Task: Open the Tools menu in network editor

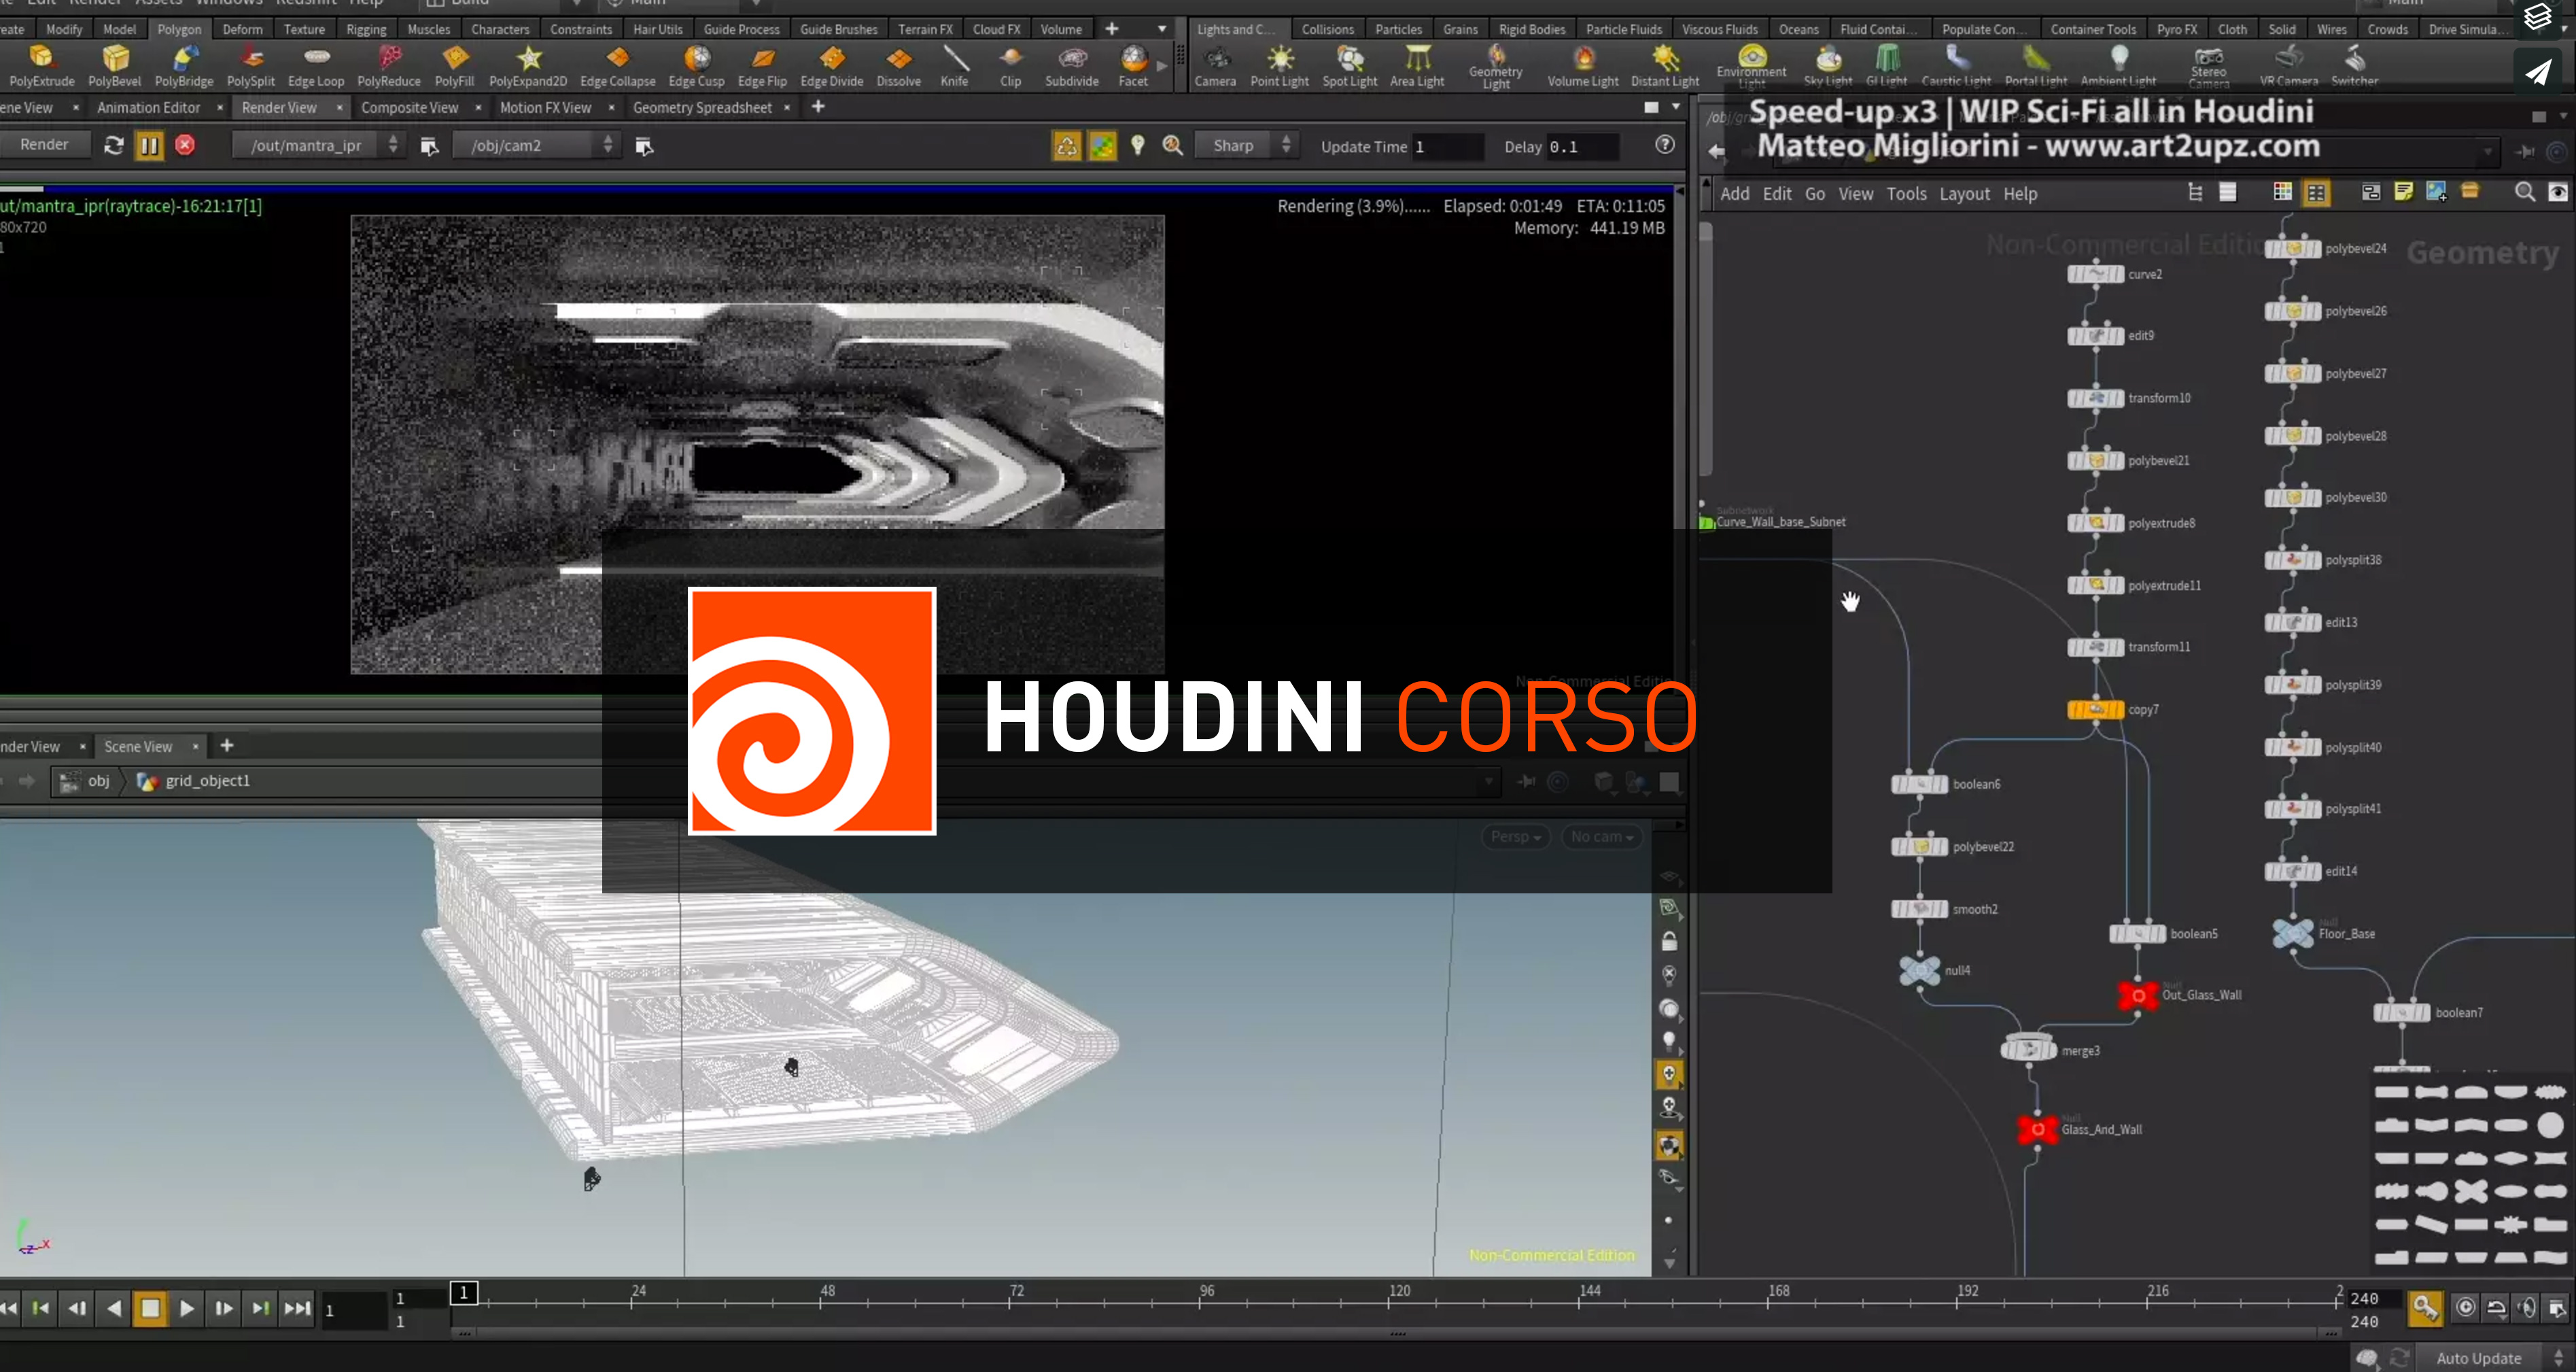Action: point(1906,193)
